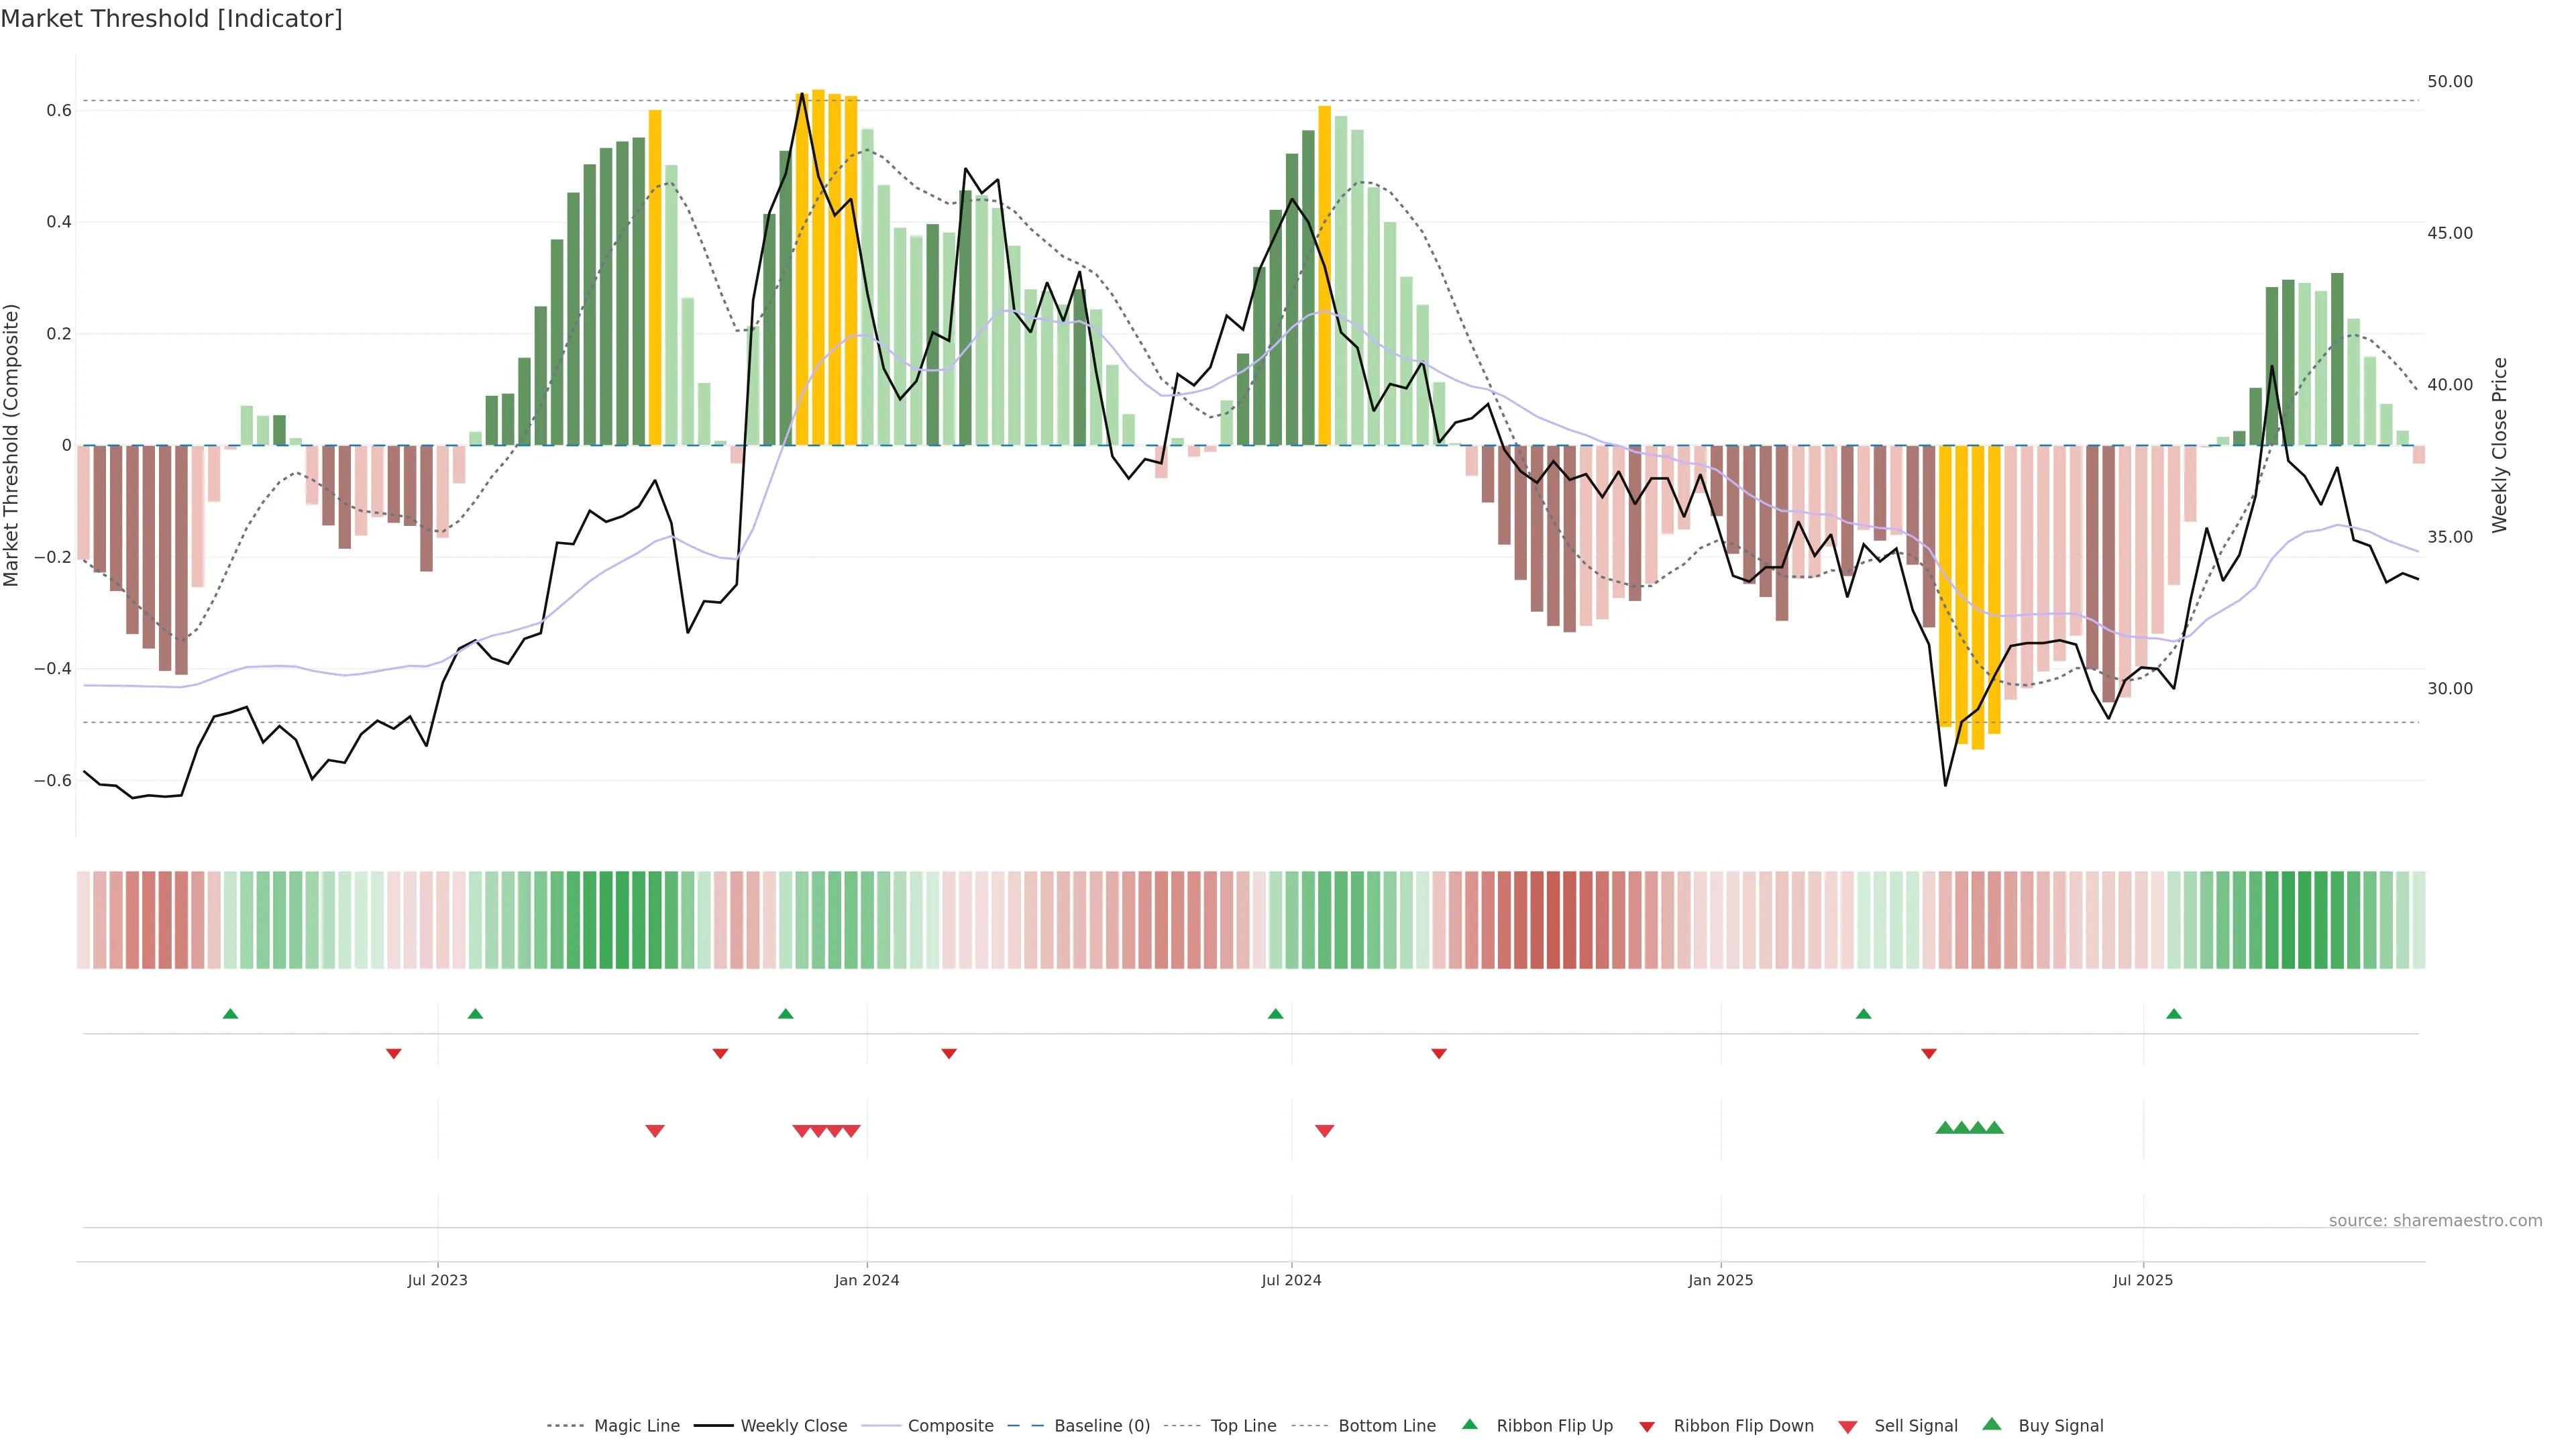The image size is (2576, 1449).
Task: Select the Jan 2025 x-axis label
Action: (1720, 1280)
